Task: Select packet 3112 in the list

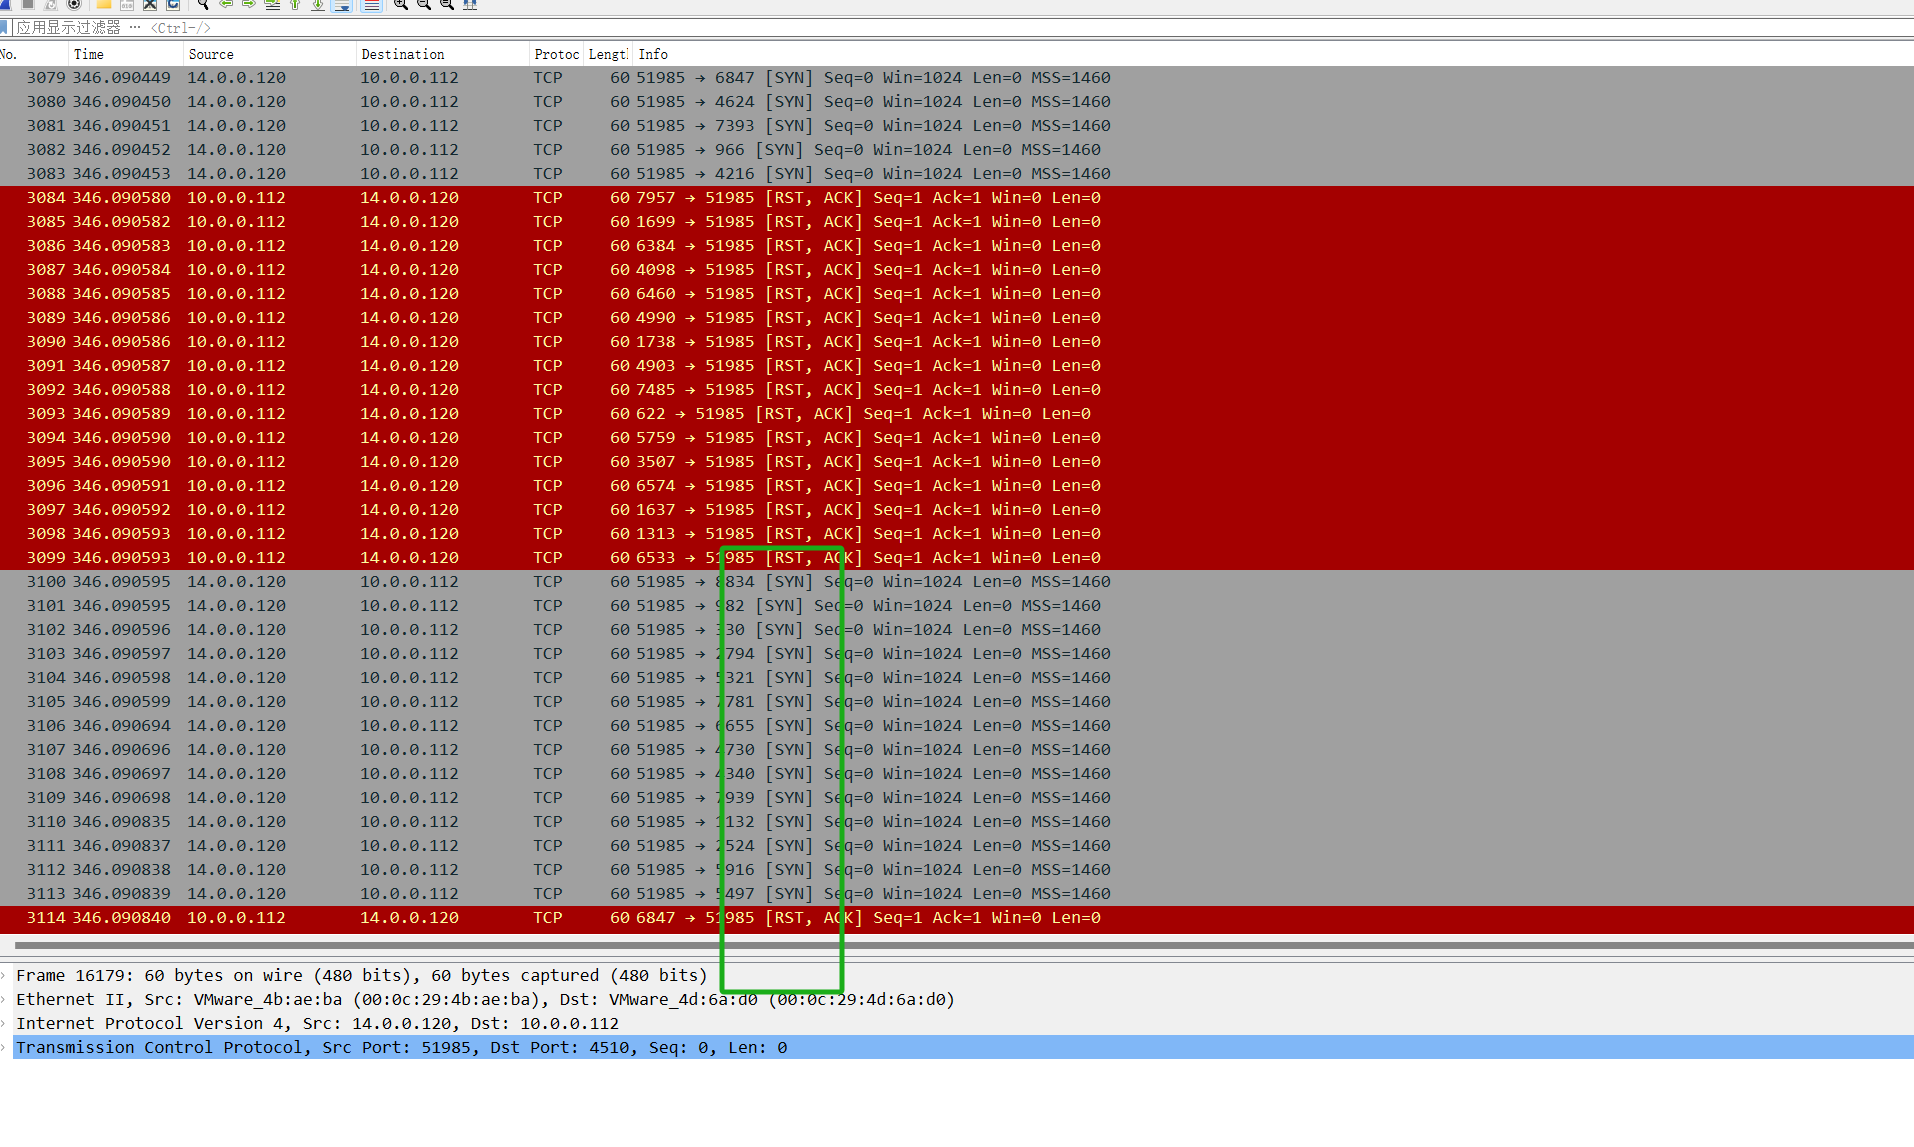Action: pos(957,870)
